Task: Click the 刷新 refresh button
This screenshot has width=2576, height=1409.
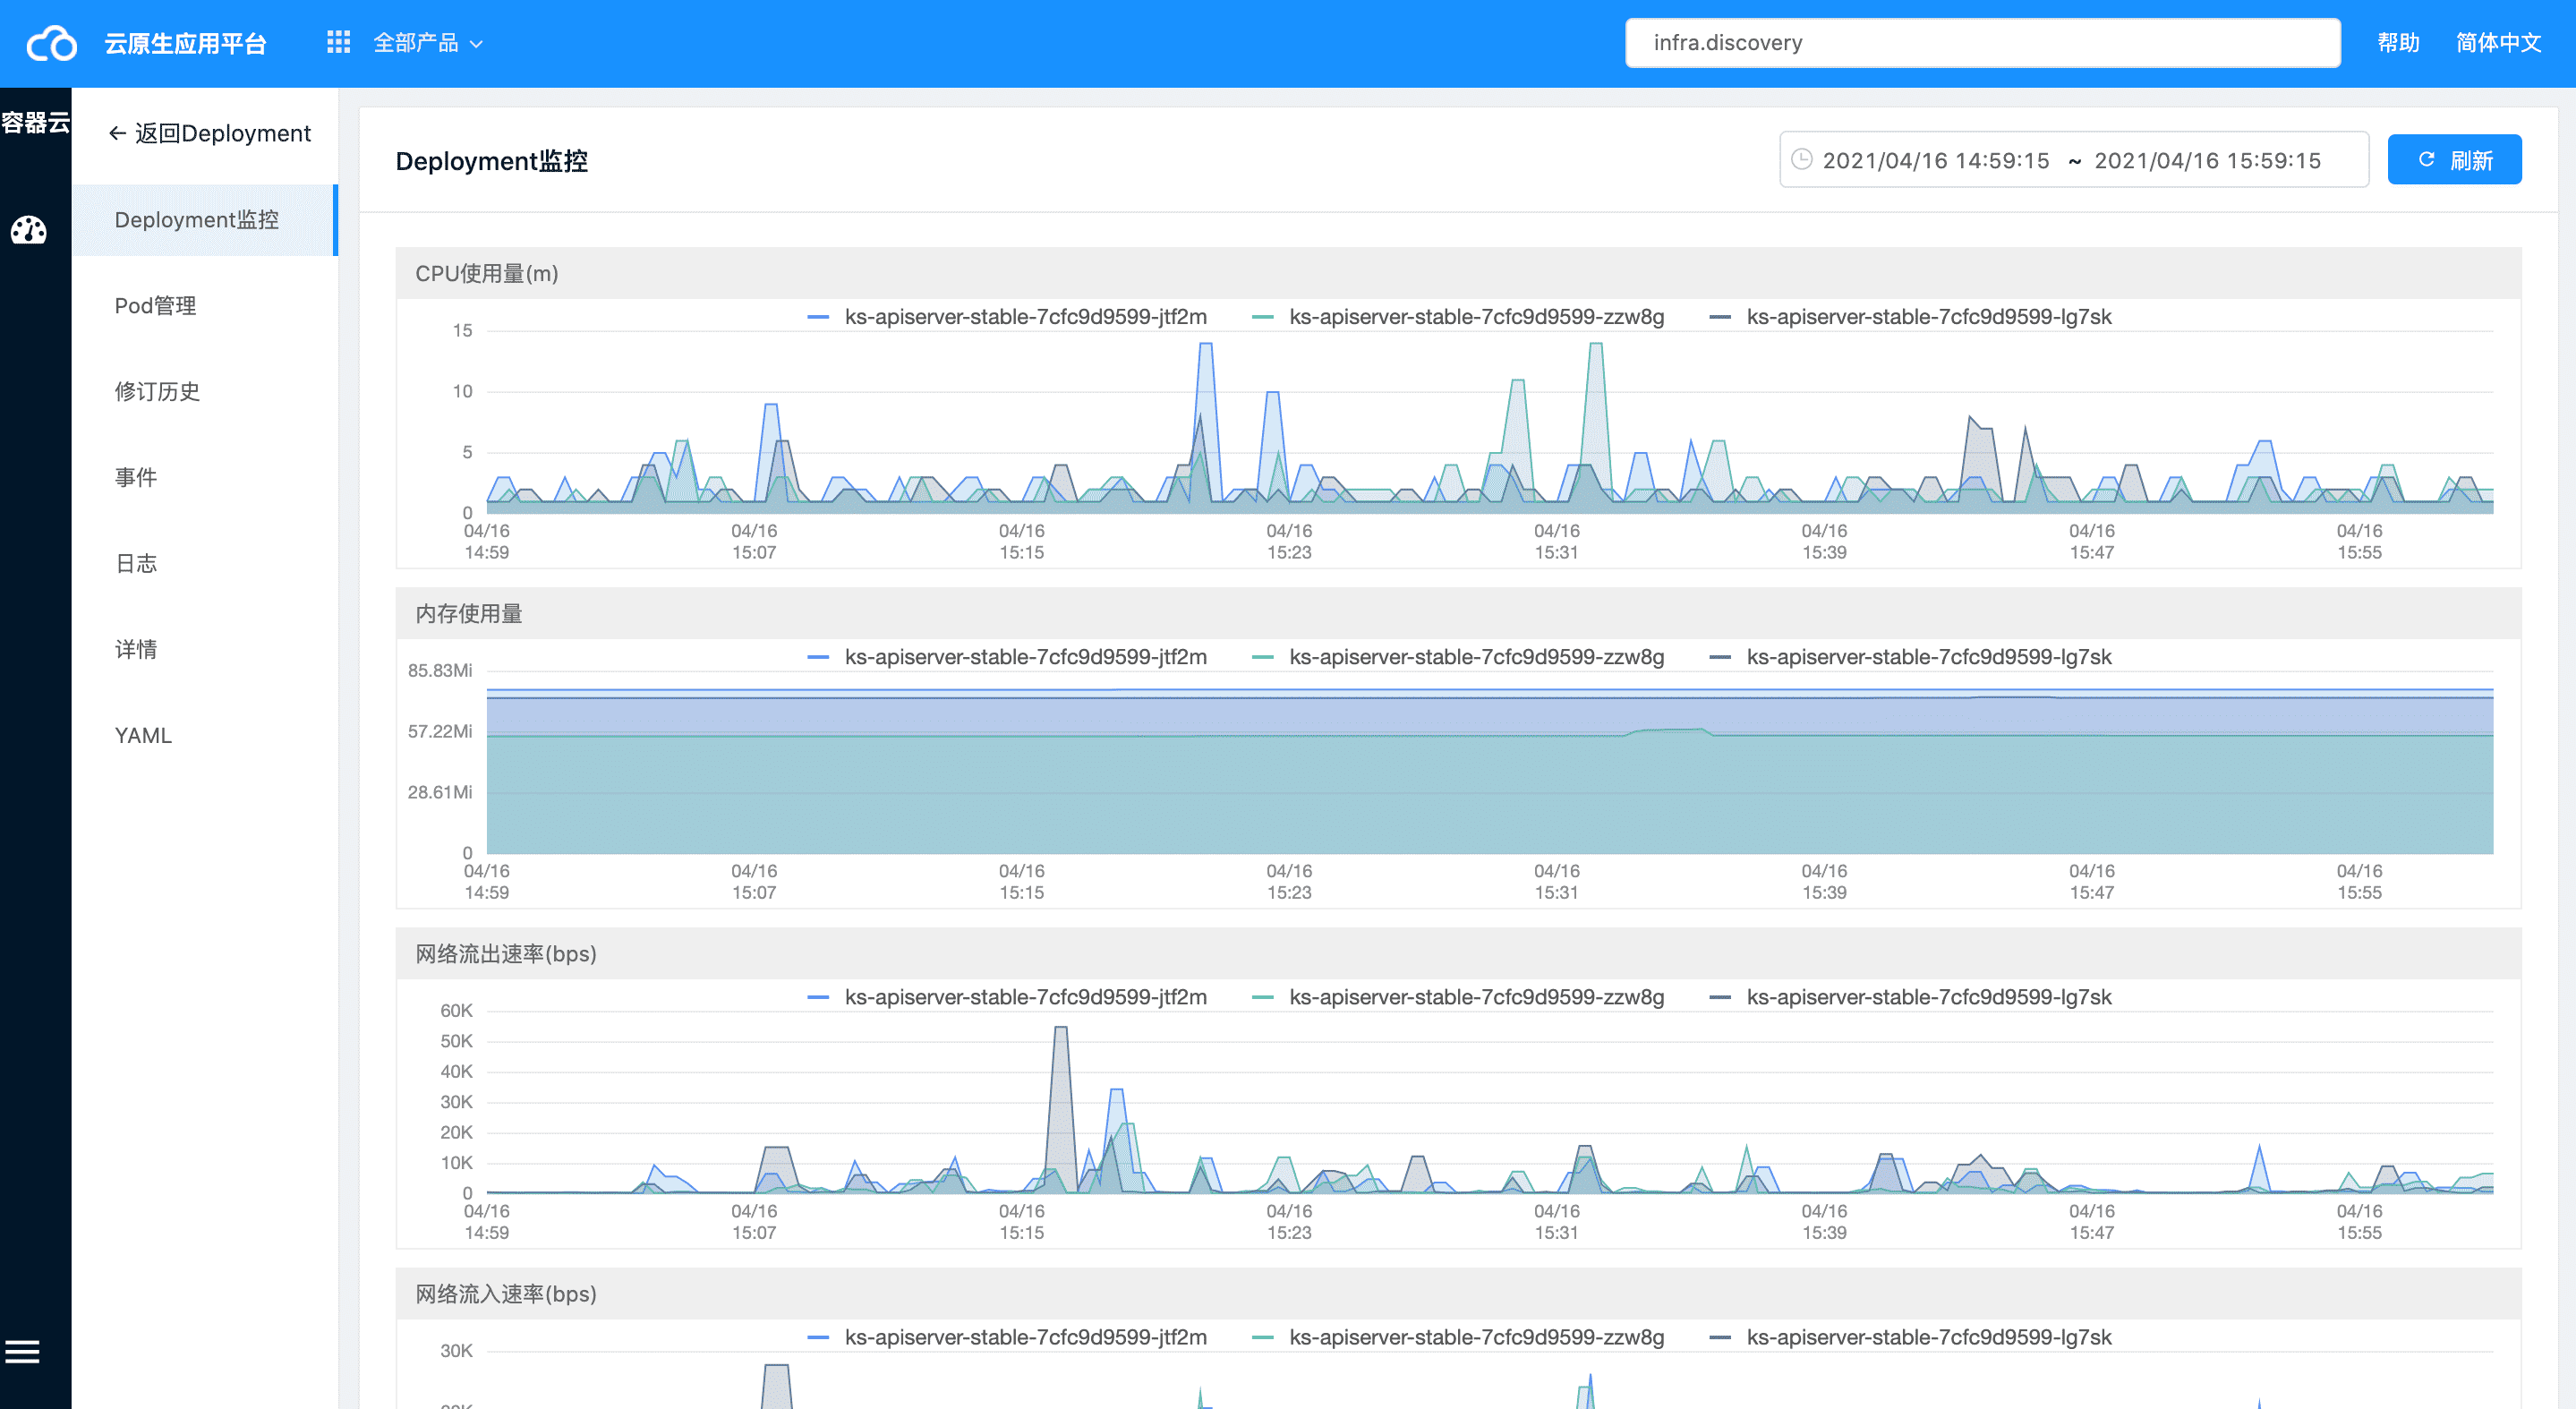Action: [2454, 160]
